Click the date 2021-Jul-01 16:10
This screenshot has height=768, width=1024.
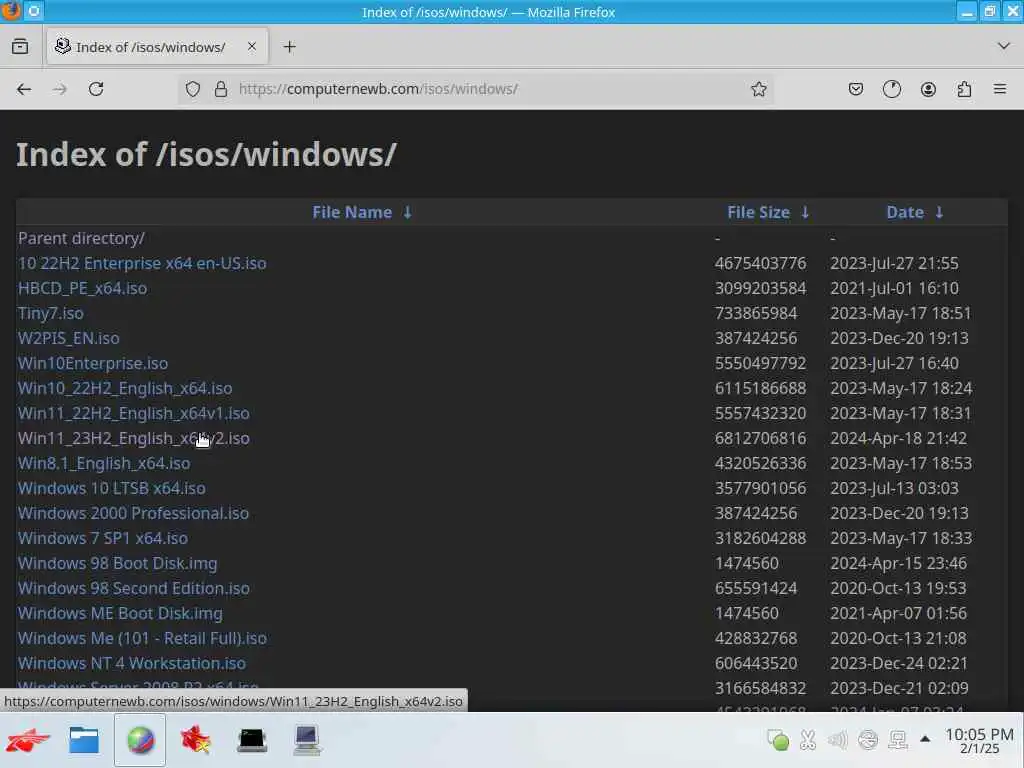(x=894, y=288)
